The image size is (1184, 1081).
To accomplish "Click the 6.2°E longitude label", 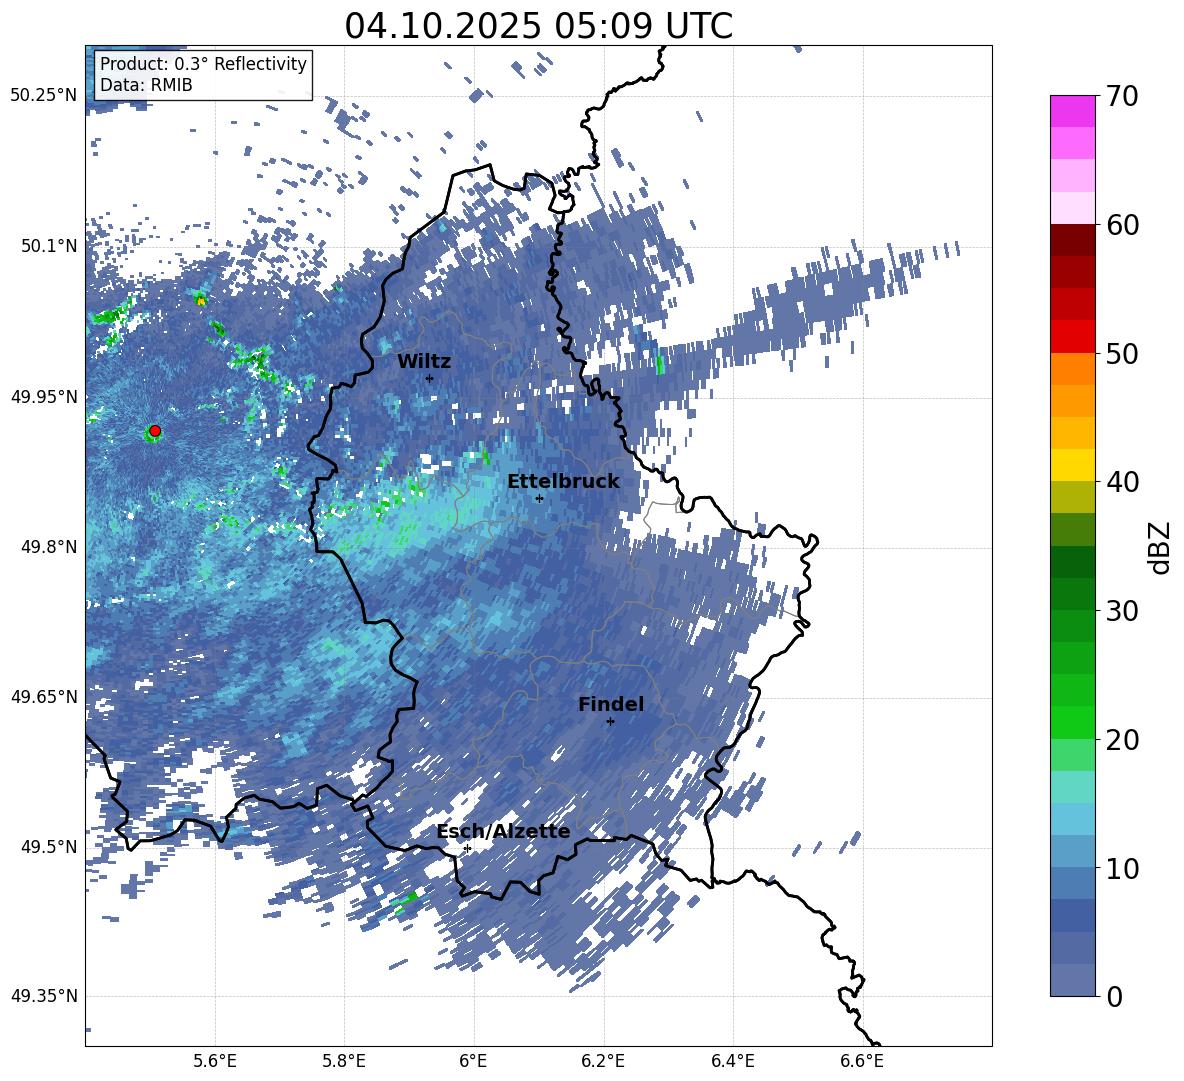I will pos(603,1061).
